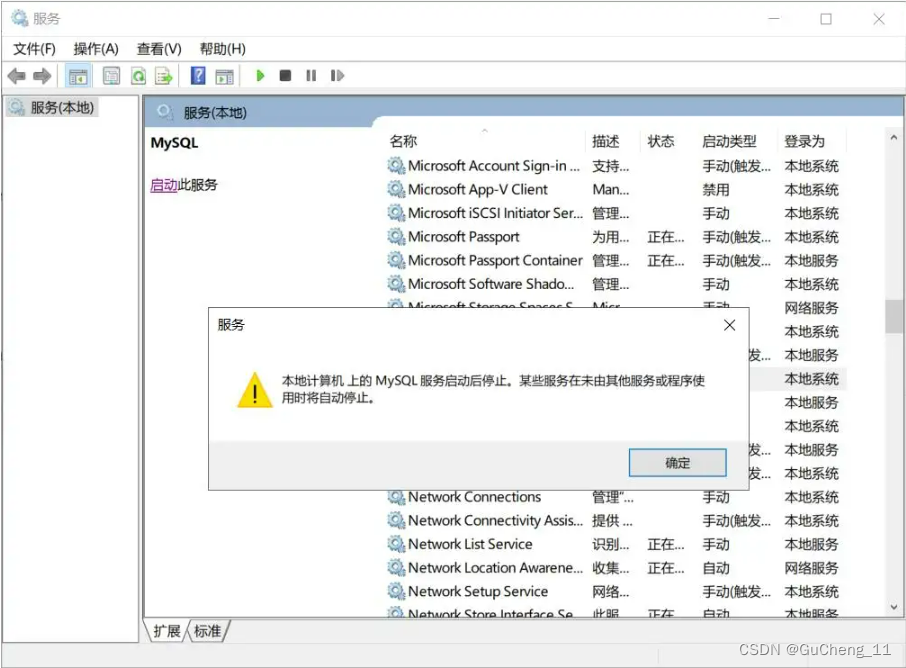906x668 pixels.
Task: Select the Microsoft Software Shado... service name
Action: pyautogui.click(x=491, y=284)
